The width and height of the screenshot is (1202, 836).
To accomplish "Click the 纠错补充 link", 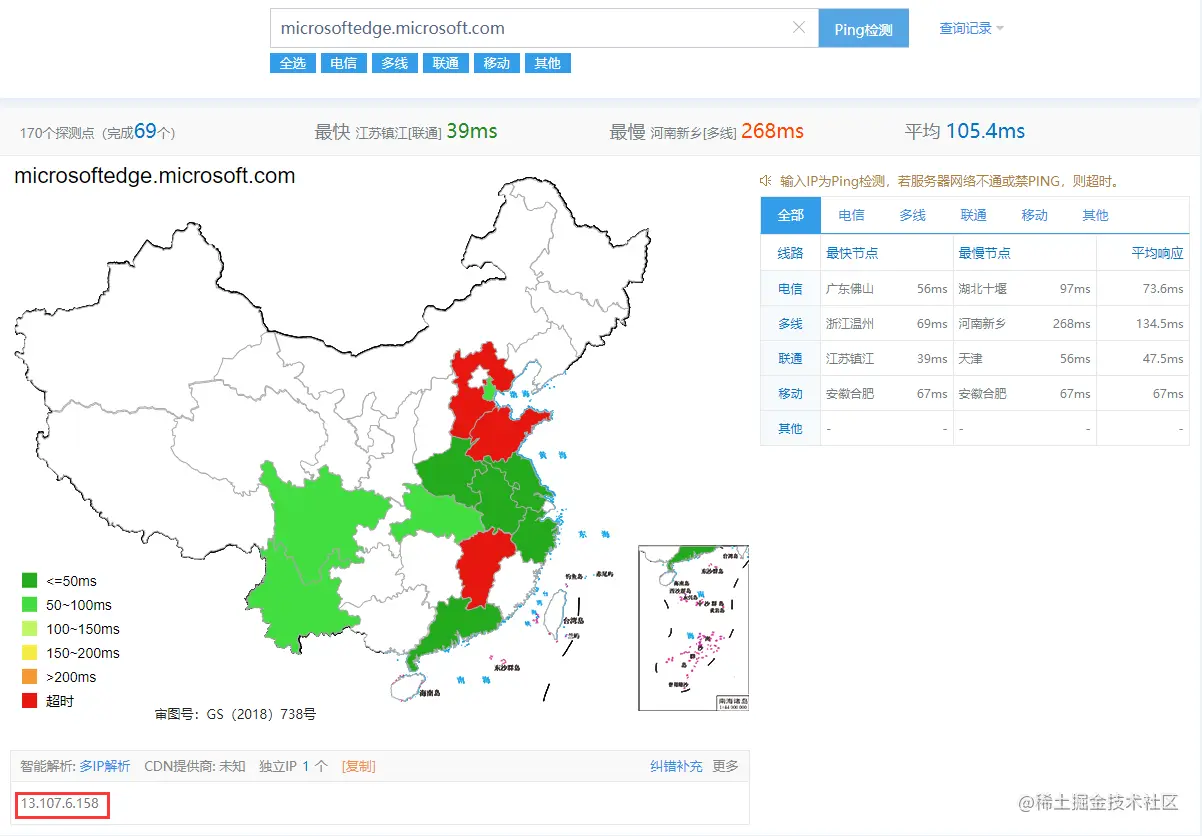I will [x=676, y=766].
